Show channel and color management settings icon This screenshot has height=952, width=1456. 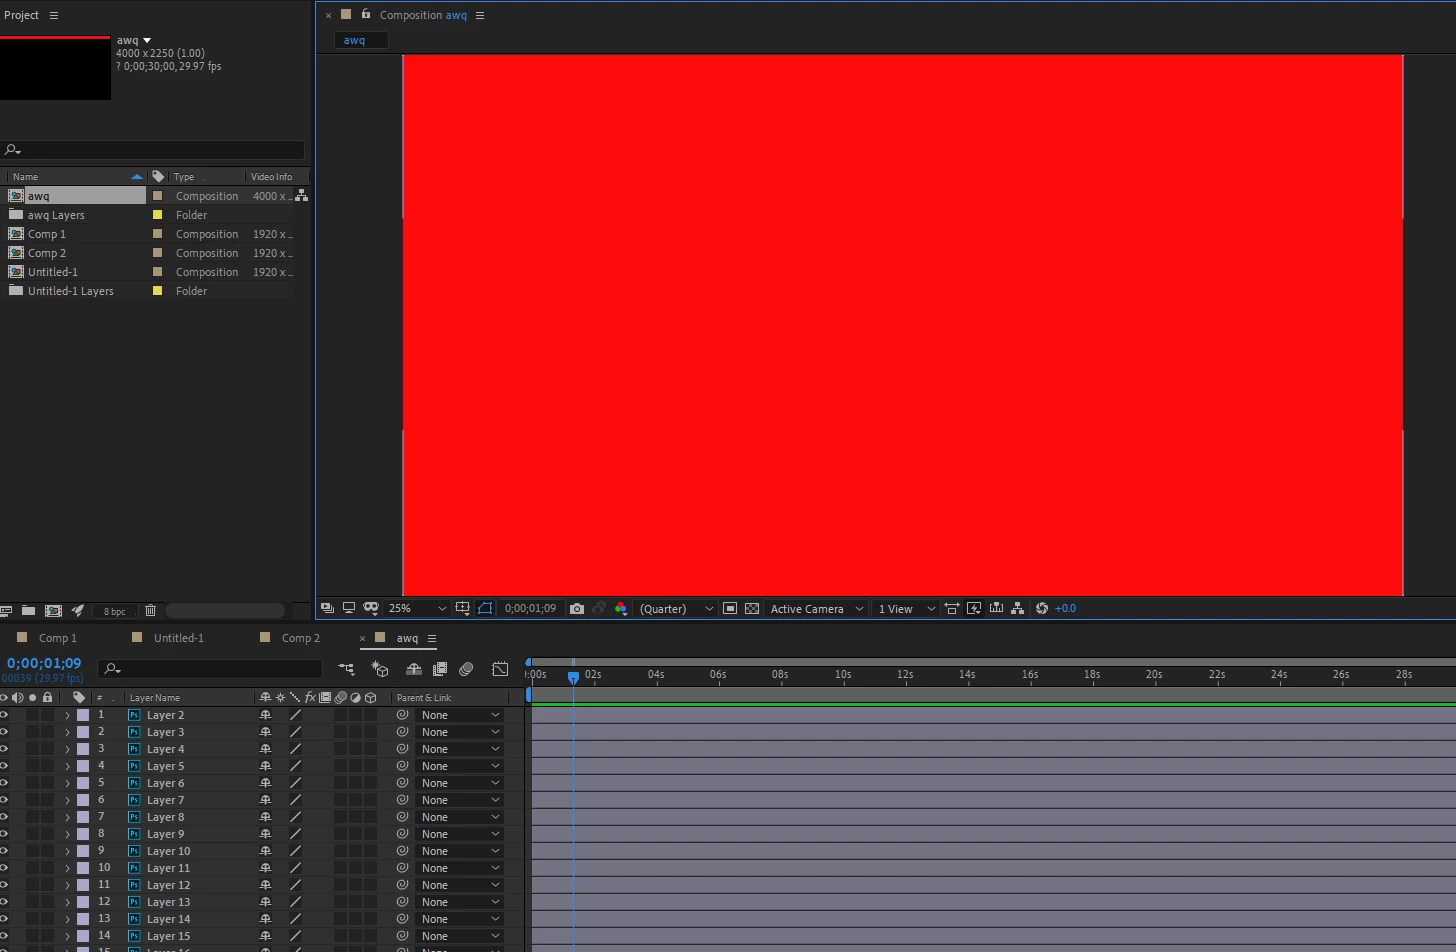point(621,608)
